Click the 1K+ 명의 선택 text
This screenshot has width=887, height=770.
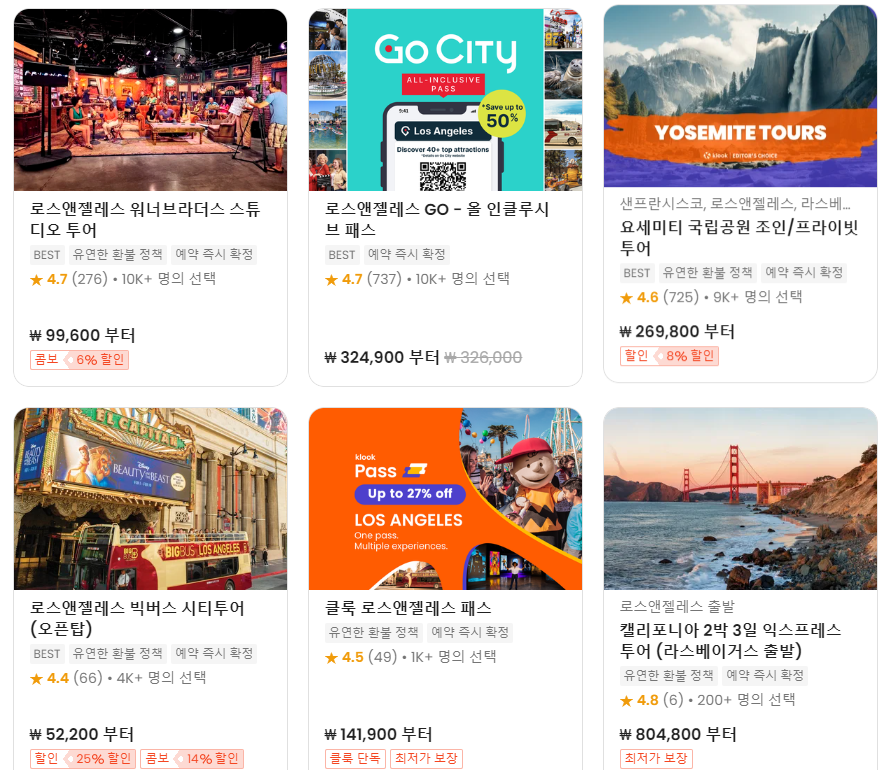click(x=454, y=657)
